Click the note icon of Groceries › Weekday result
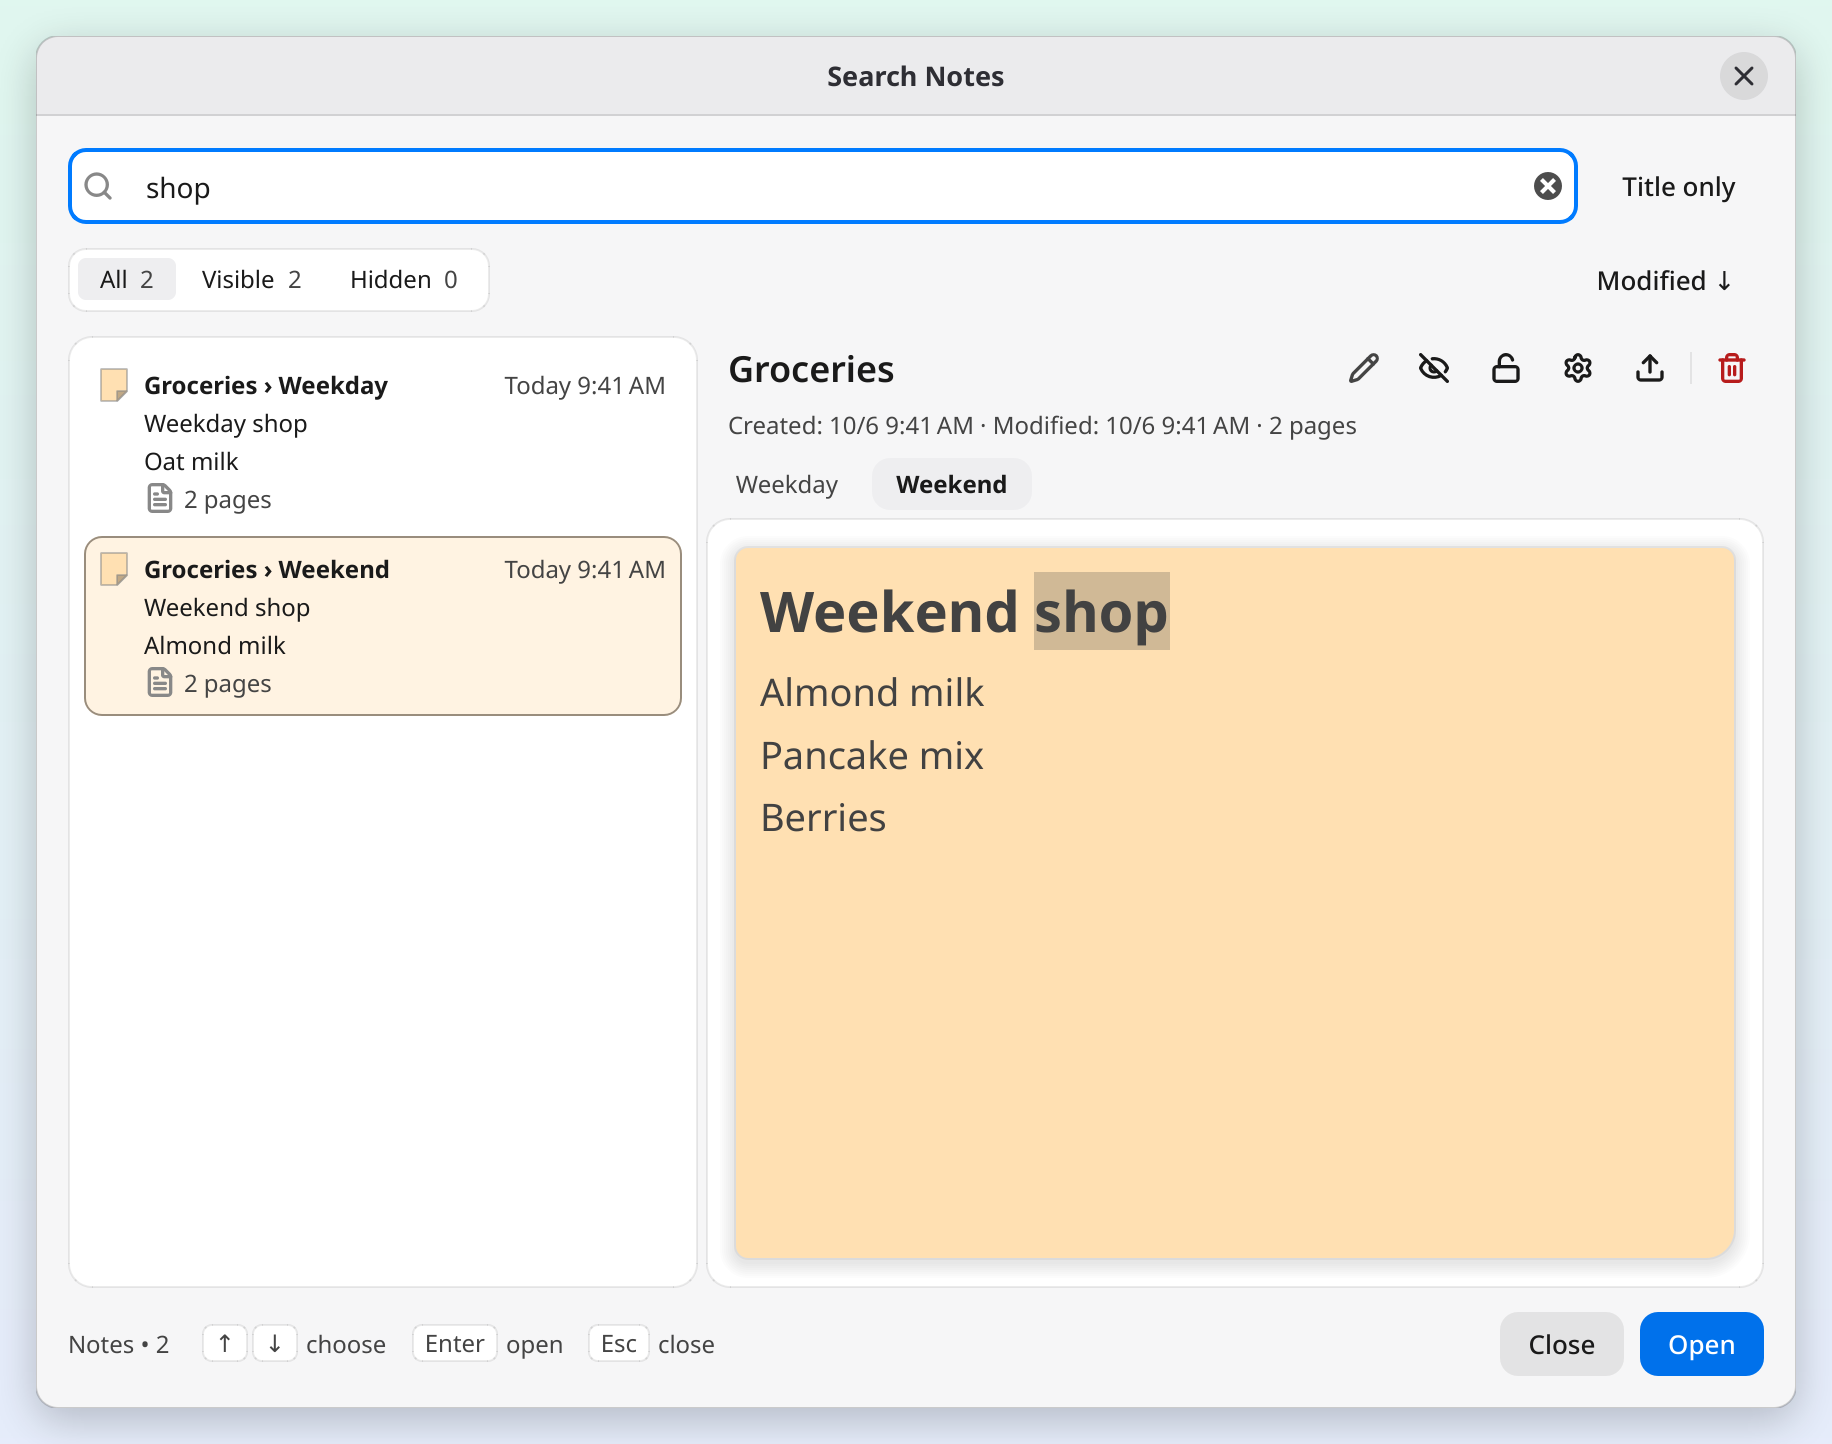 114,385
